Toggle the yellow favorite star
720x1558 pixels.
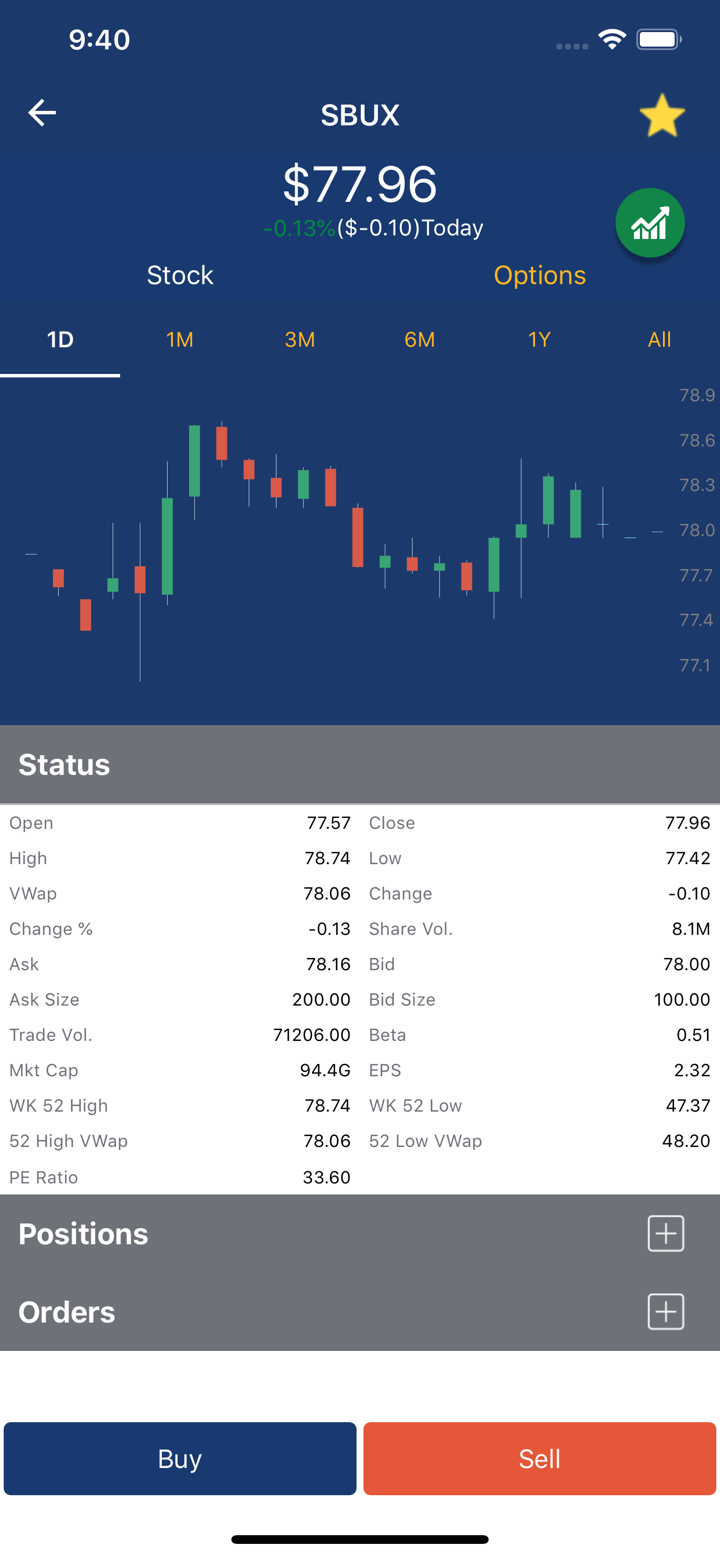pyautogui.click(x=662, y=116)
